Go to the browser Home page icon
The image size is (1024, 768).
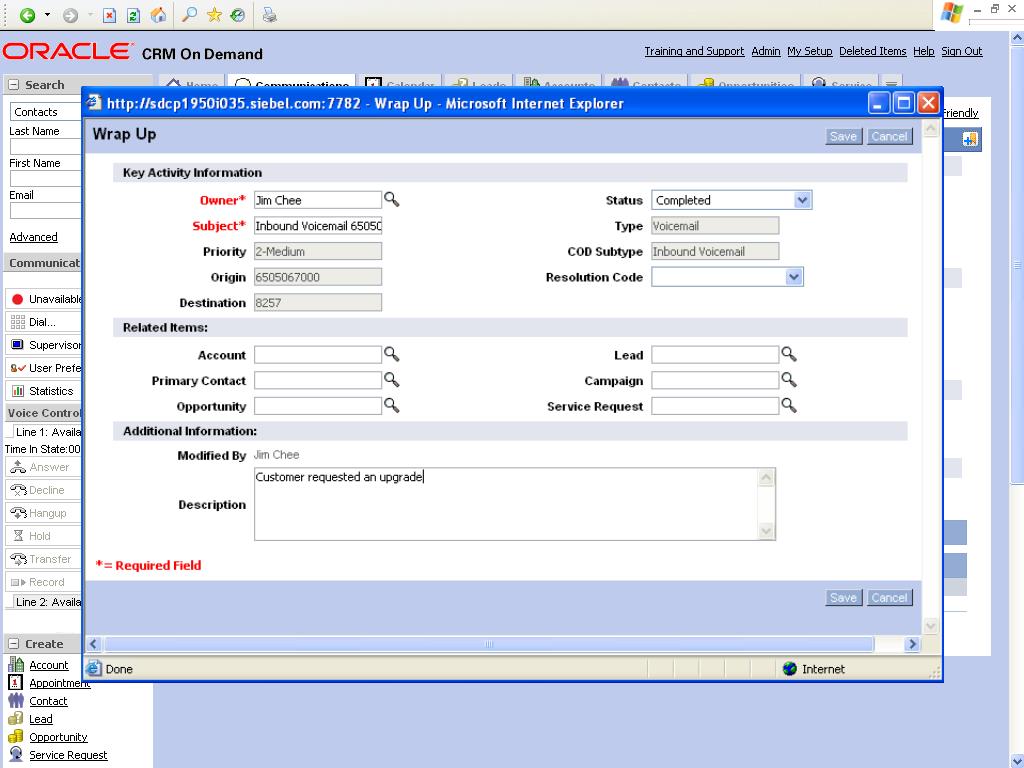[158, 15]
